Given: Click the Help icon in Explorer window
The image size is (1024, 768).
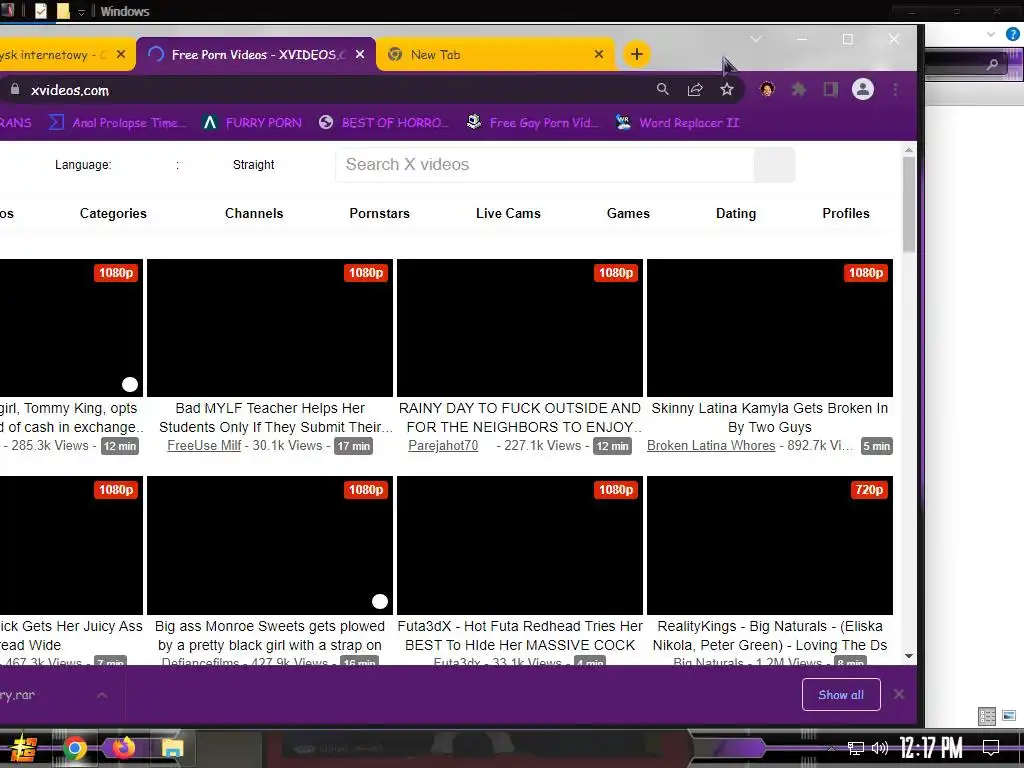Looking at the screenshot, I should [x=1012, y=34].
